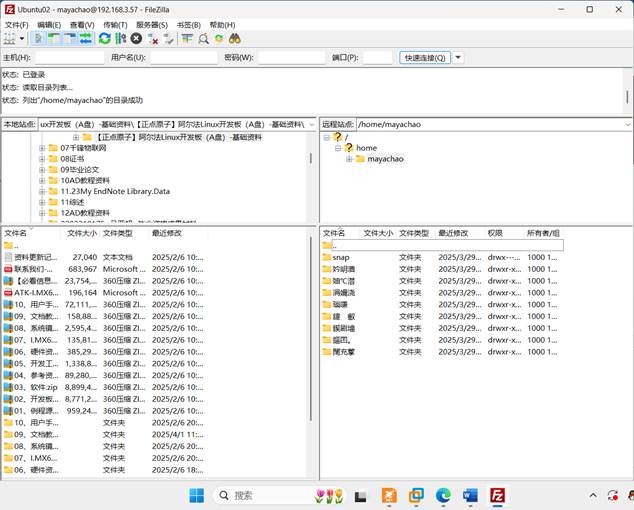Sort remote list by 文件类型 column

pyautogui.click(x=414, y=233)
